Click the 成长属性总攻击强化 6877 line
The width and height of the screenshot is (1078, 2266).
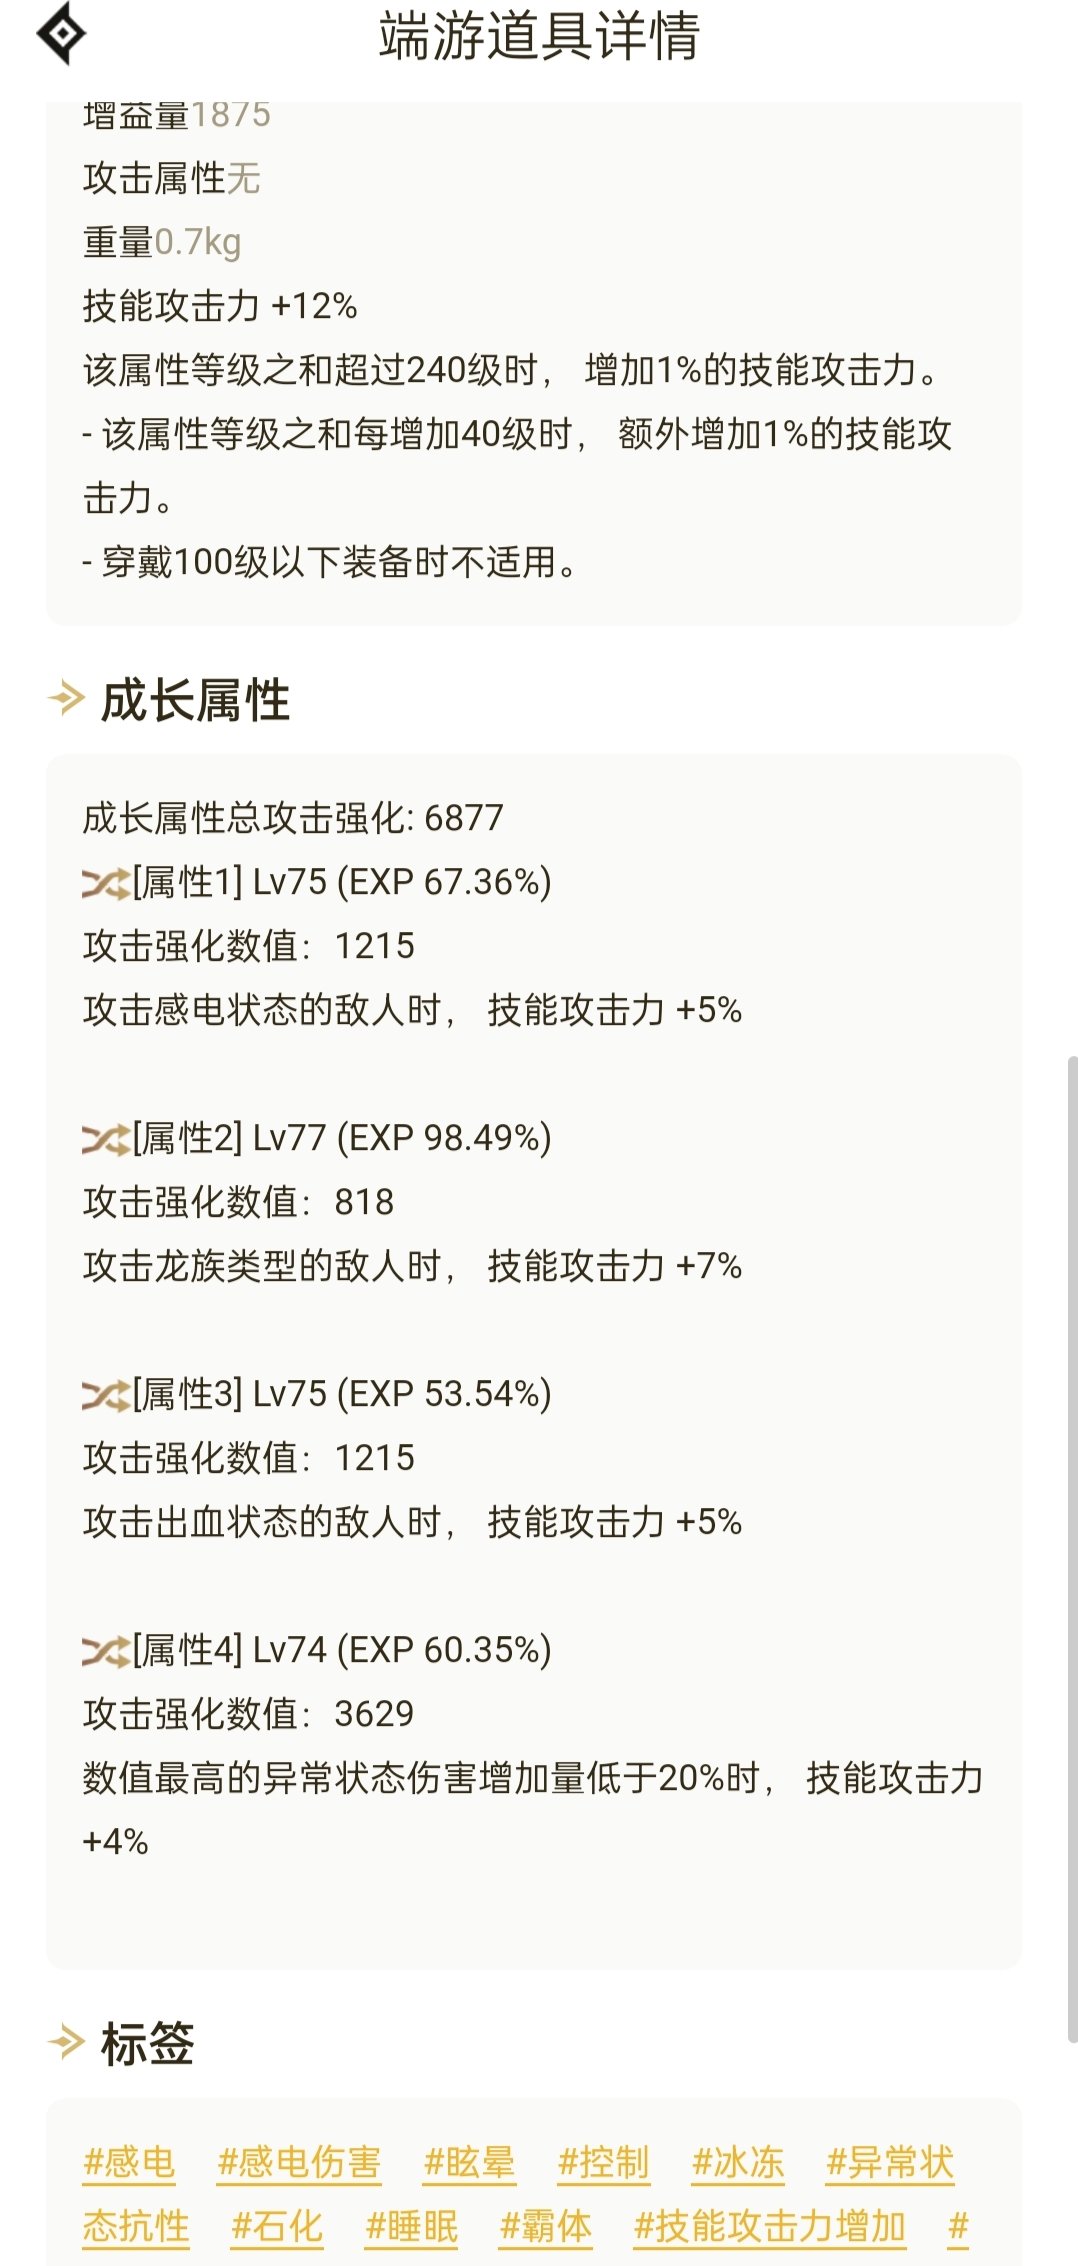(x=293, y=818)
